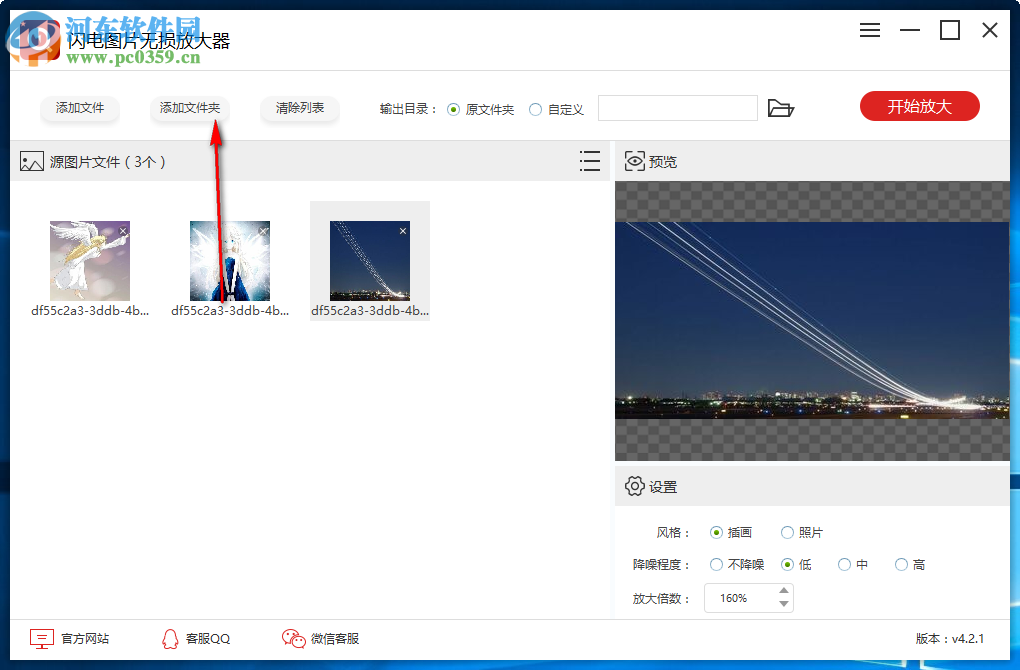Click the custom output directory input field

[x=677, y=107]
